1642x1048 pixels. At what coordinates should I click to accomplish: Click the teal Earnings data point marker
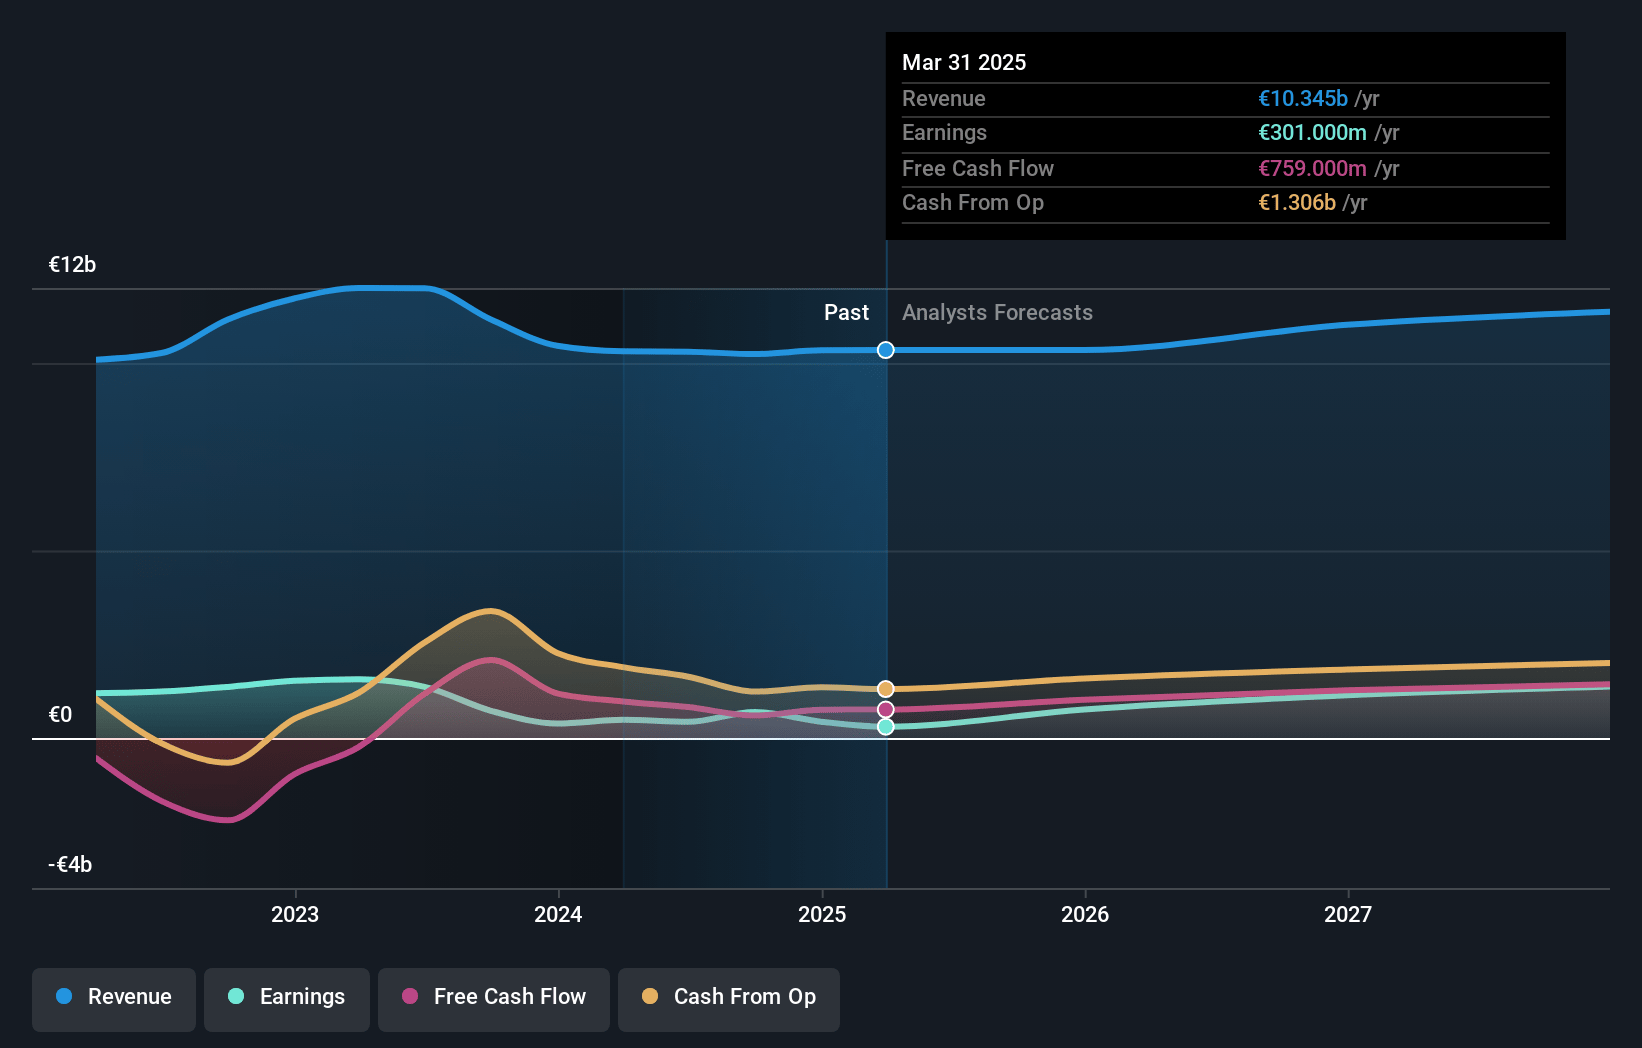(886, 727)
